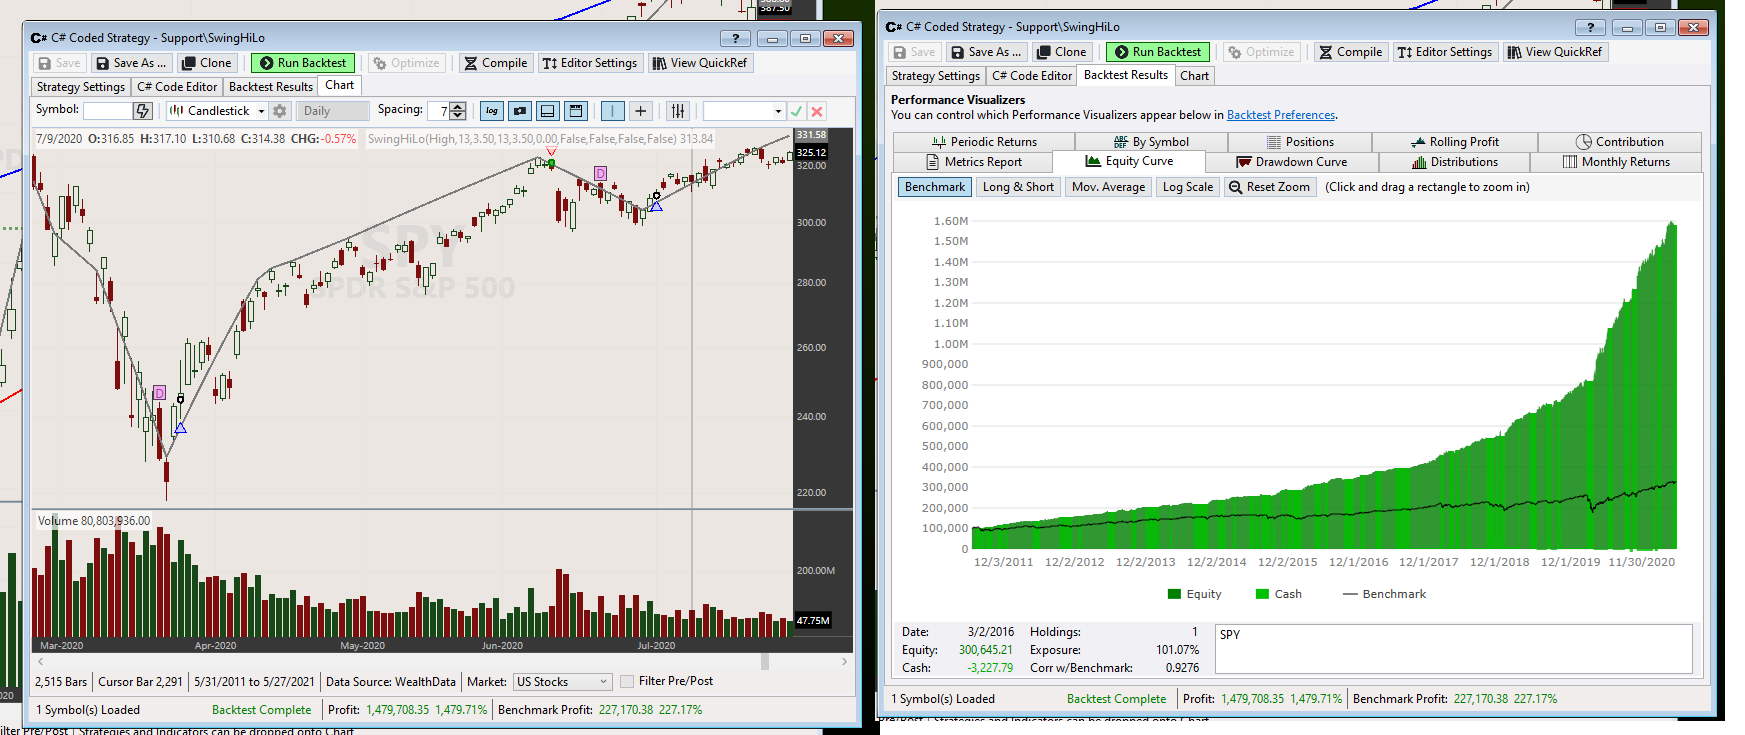
Task: Click the vertical line cursor icon
Action: tap(613, 111)
